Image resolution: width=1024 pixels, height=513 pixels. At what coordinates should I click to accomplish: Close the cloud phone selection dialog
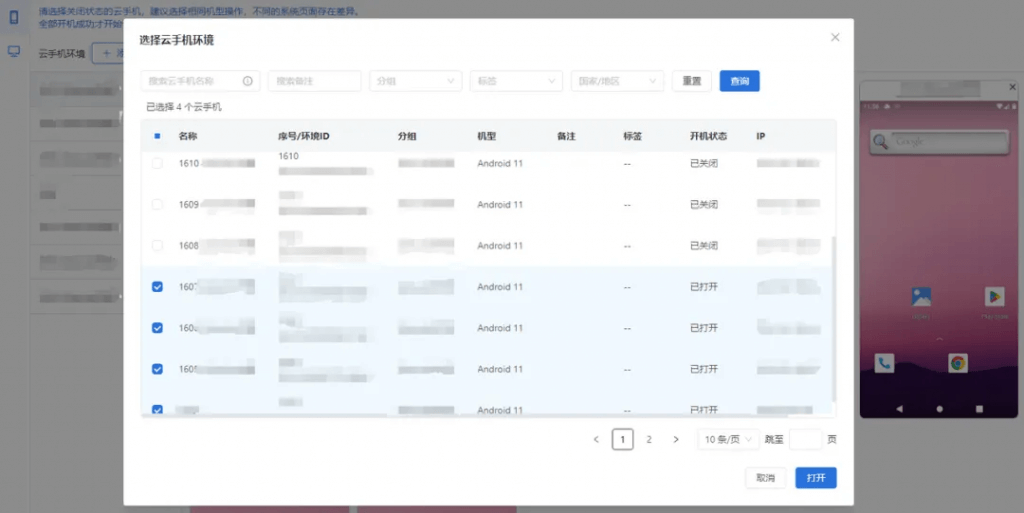835,38
